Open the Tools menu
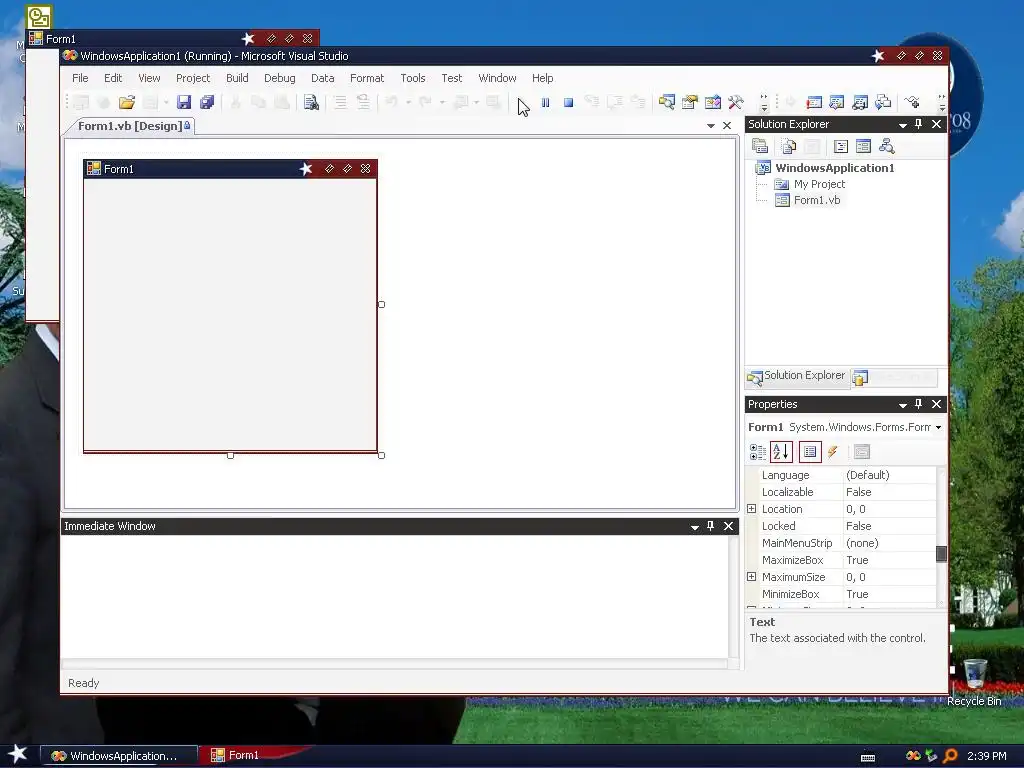The width and height of the screenshot is (1024, 768). 413,78
